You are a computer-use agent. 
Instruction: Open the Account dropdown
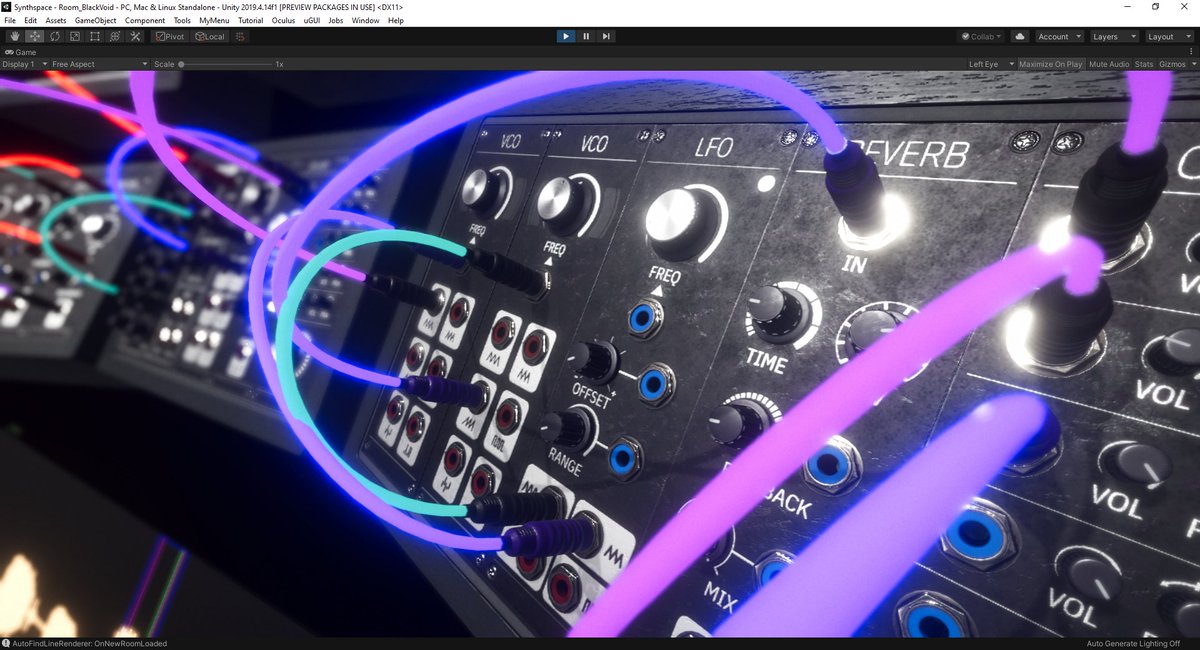pyautogui.click(x=1059, y=36)
